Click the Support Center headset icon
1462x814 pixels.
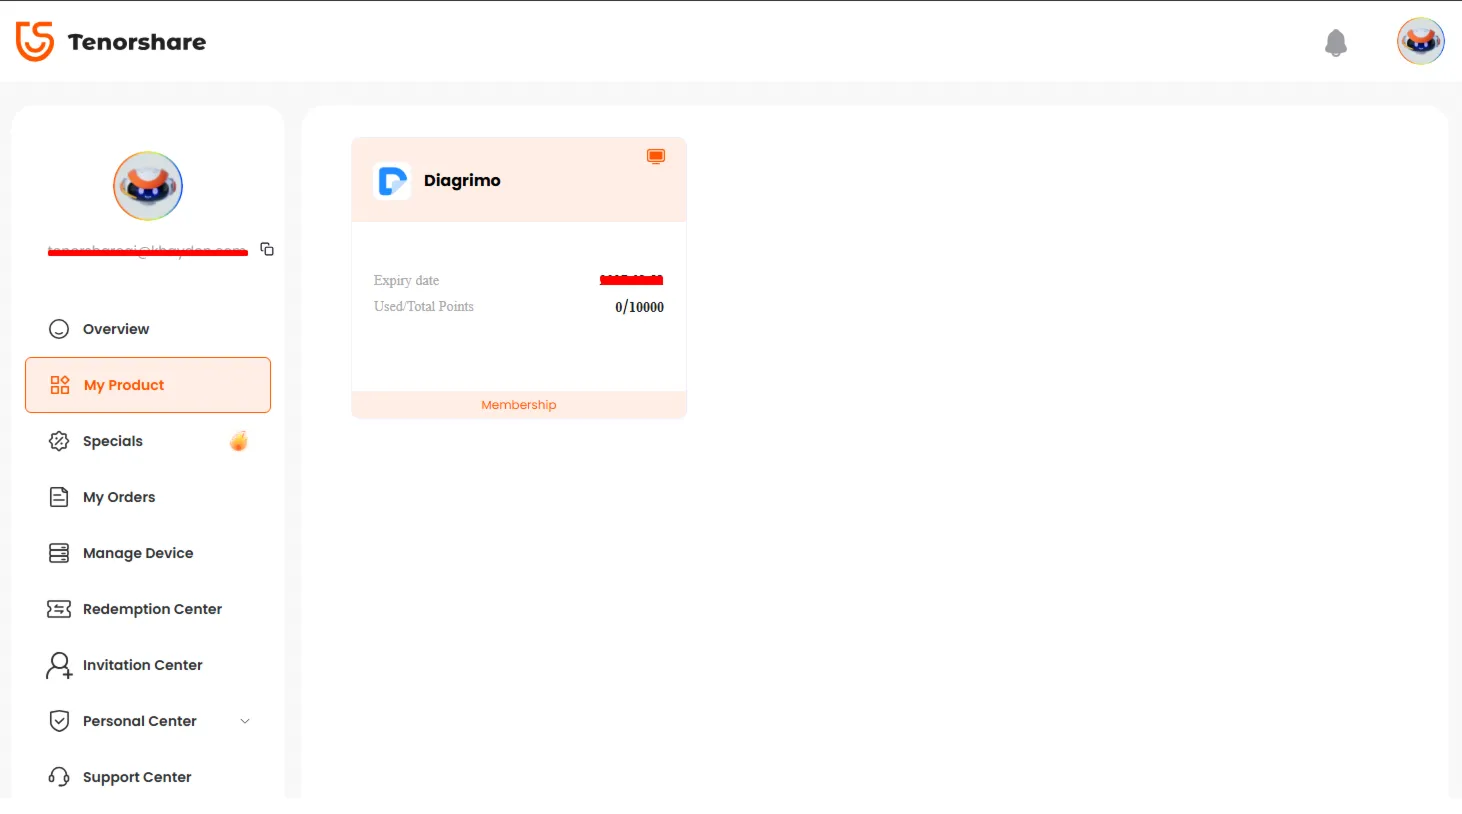click(59, 777)
